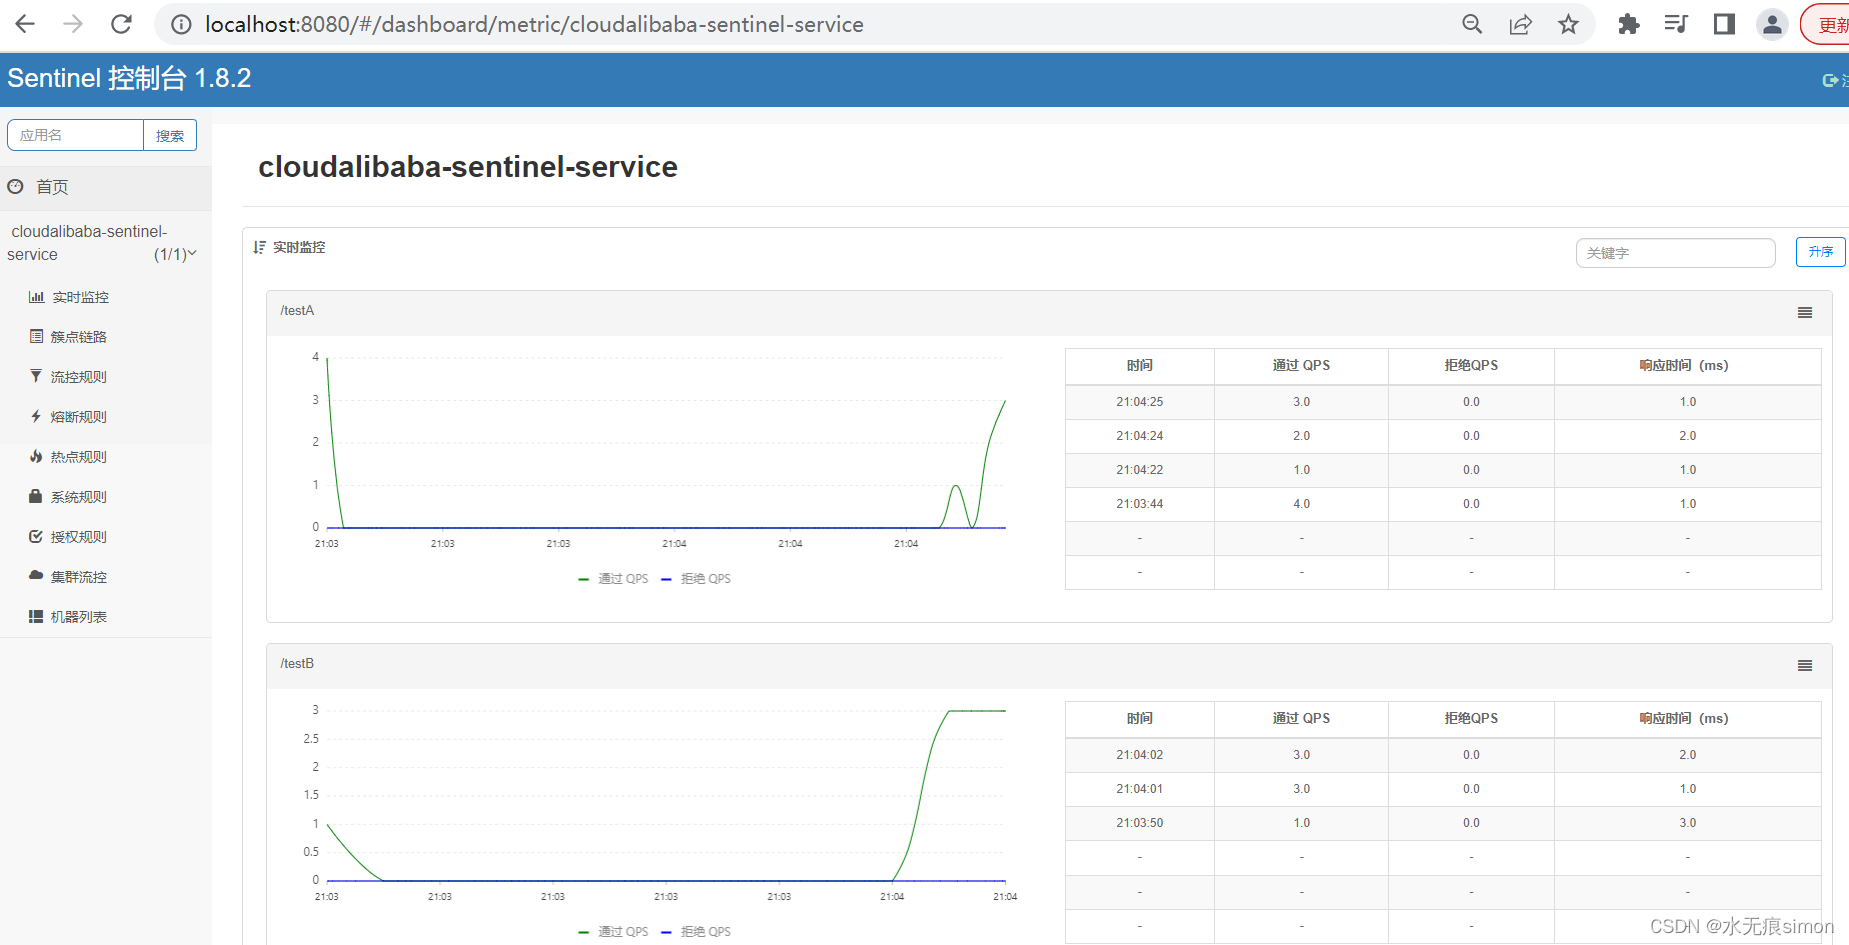Click the clock icon beside 首页
Viewport: 1849px width, 945px height.
point(15,186)
